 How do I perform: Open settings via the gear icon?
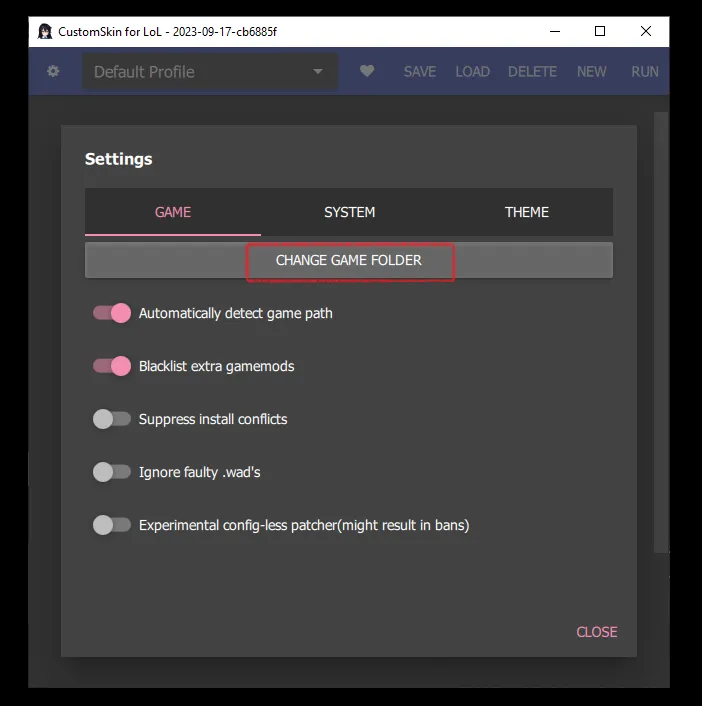pyautogui.click(x=53, y=71)
